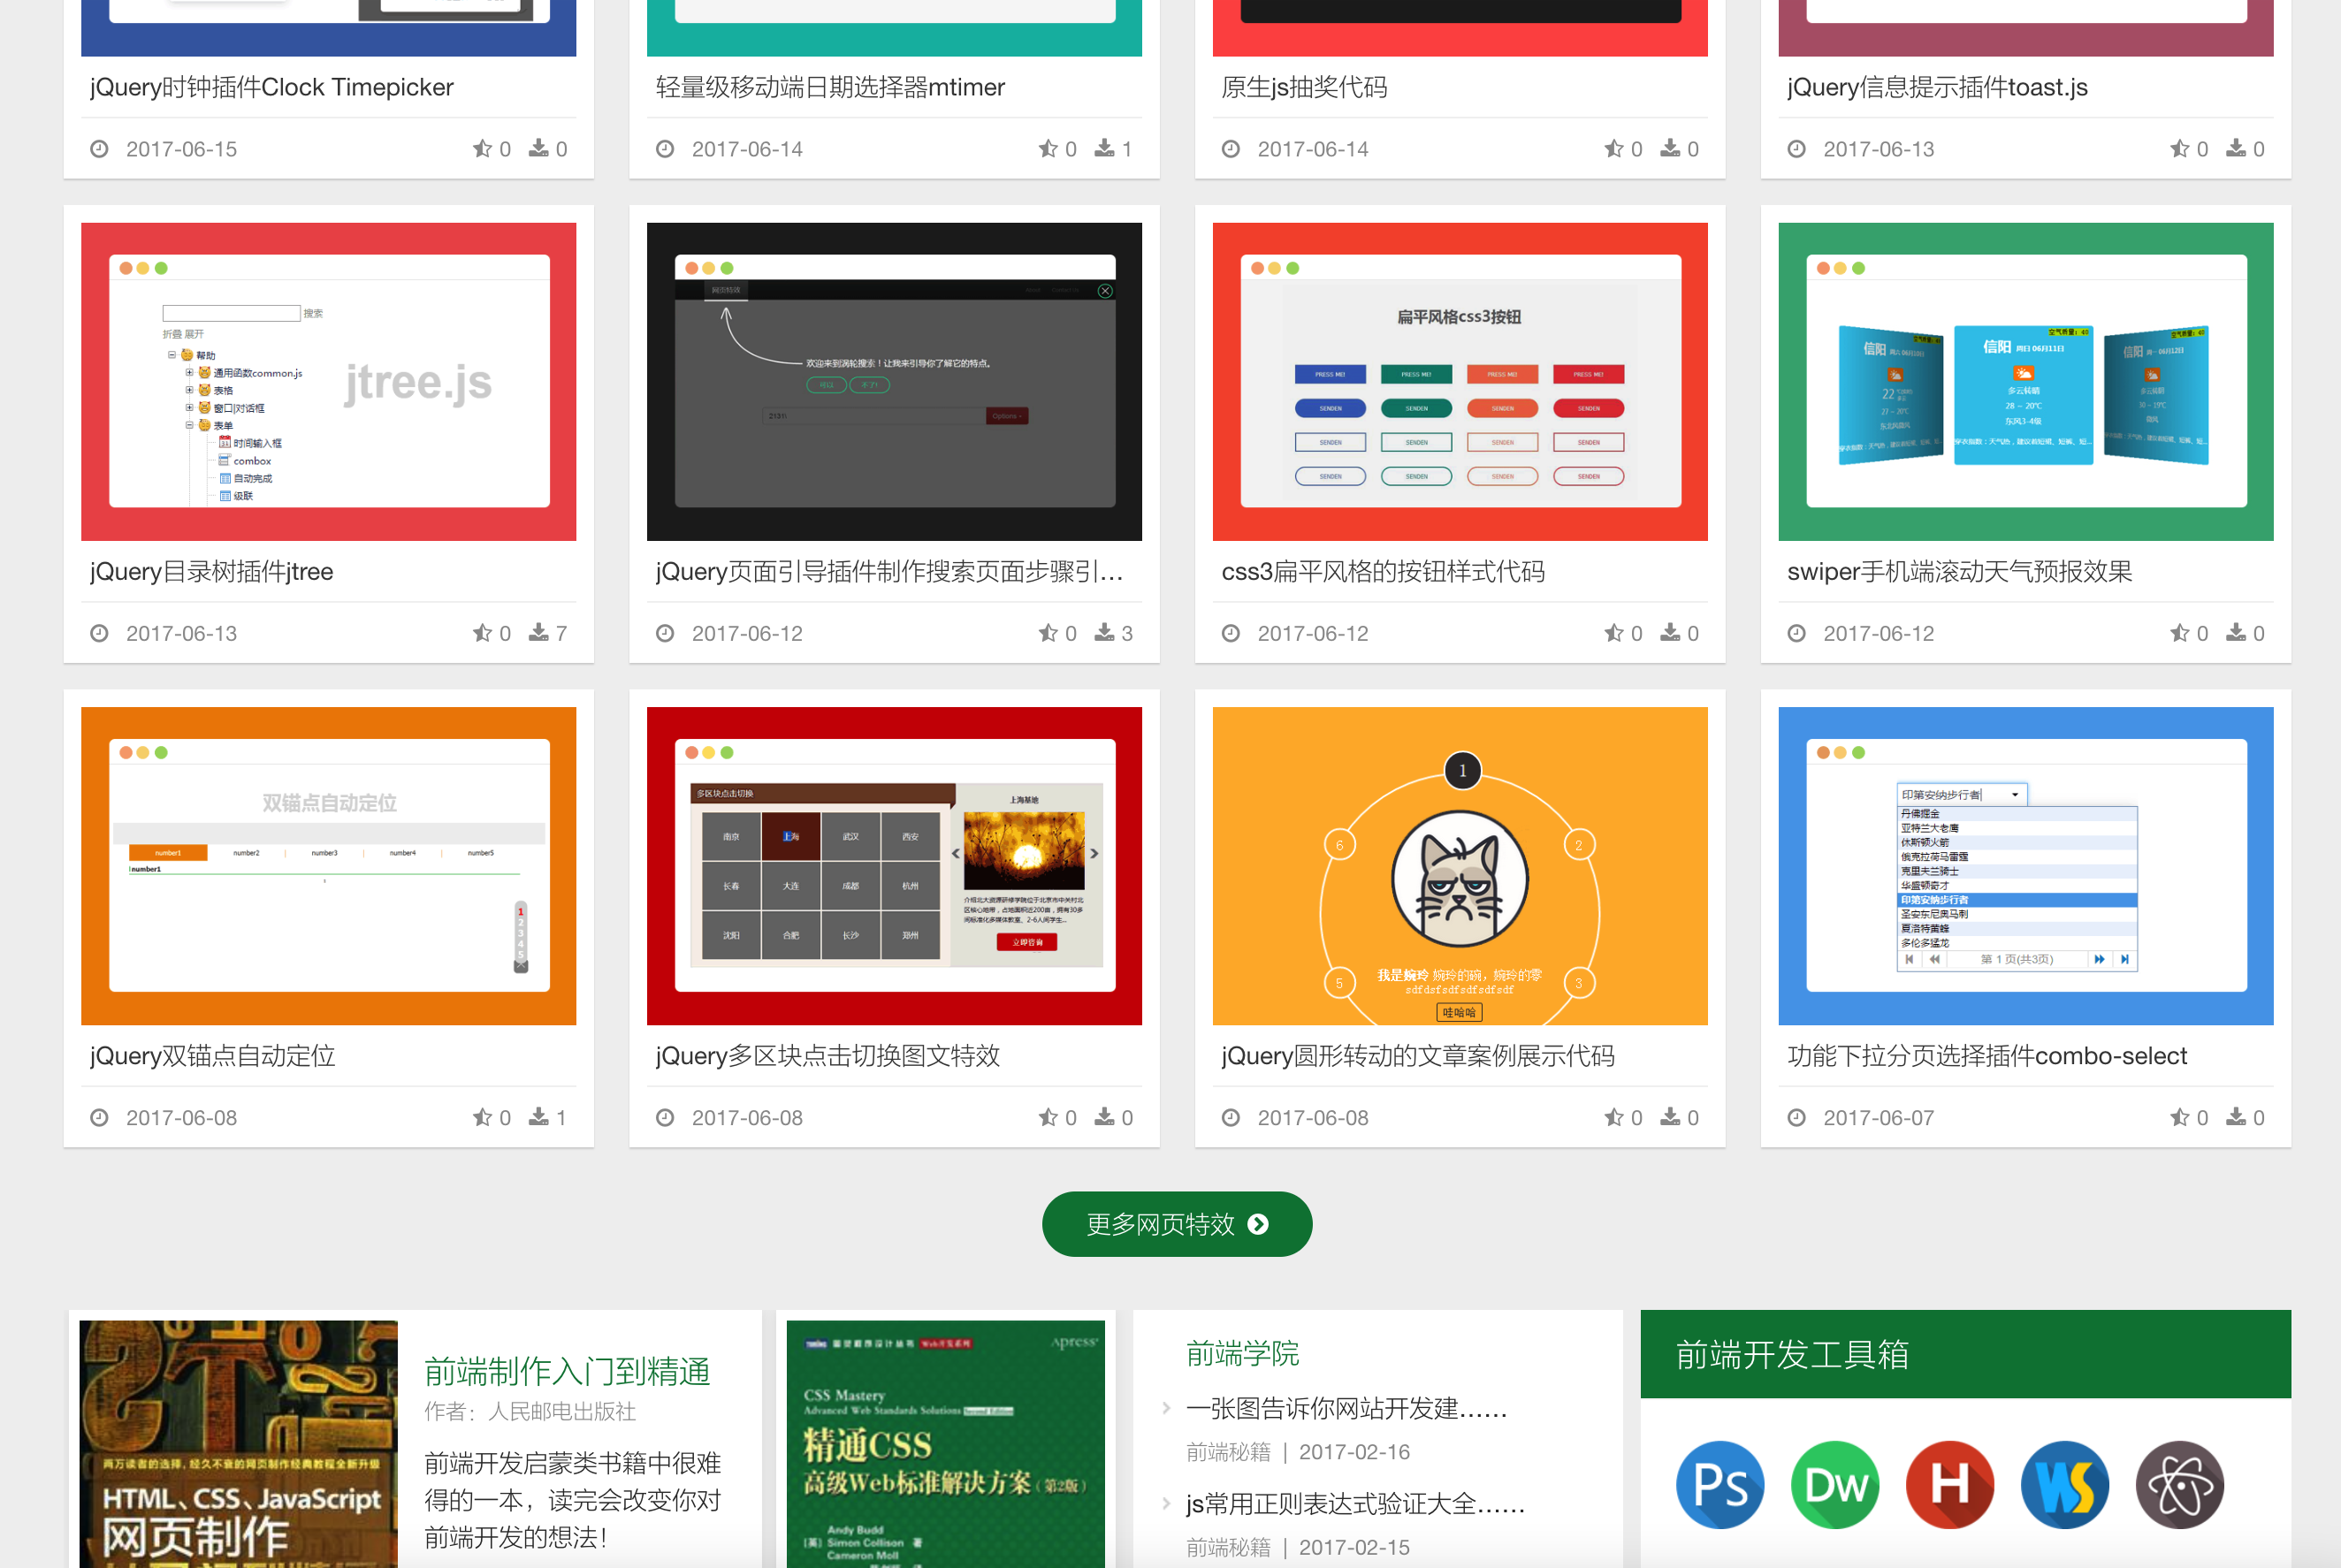Click the dark page-guide preview thumbnail
The image size is (2341, 1568).
pyautogui.click(x=894, y=382)
